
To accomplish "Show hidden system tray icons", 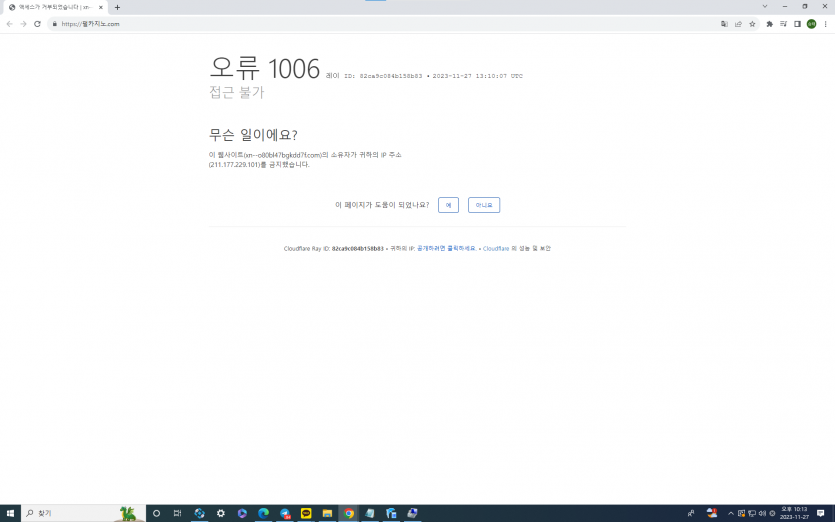I will 730,513.
